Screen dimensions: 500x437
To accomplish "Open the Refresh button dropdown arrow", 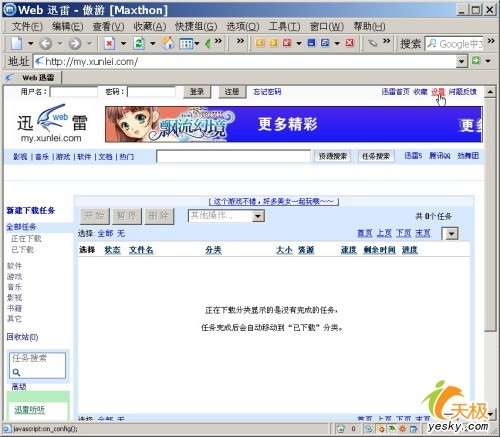I will [153, 44].
